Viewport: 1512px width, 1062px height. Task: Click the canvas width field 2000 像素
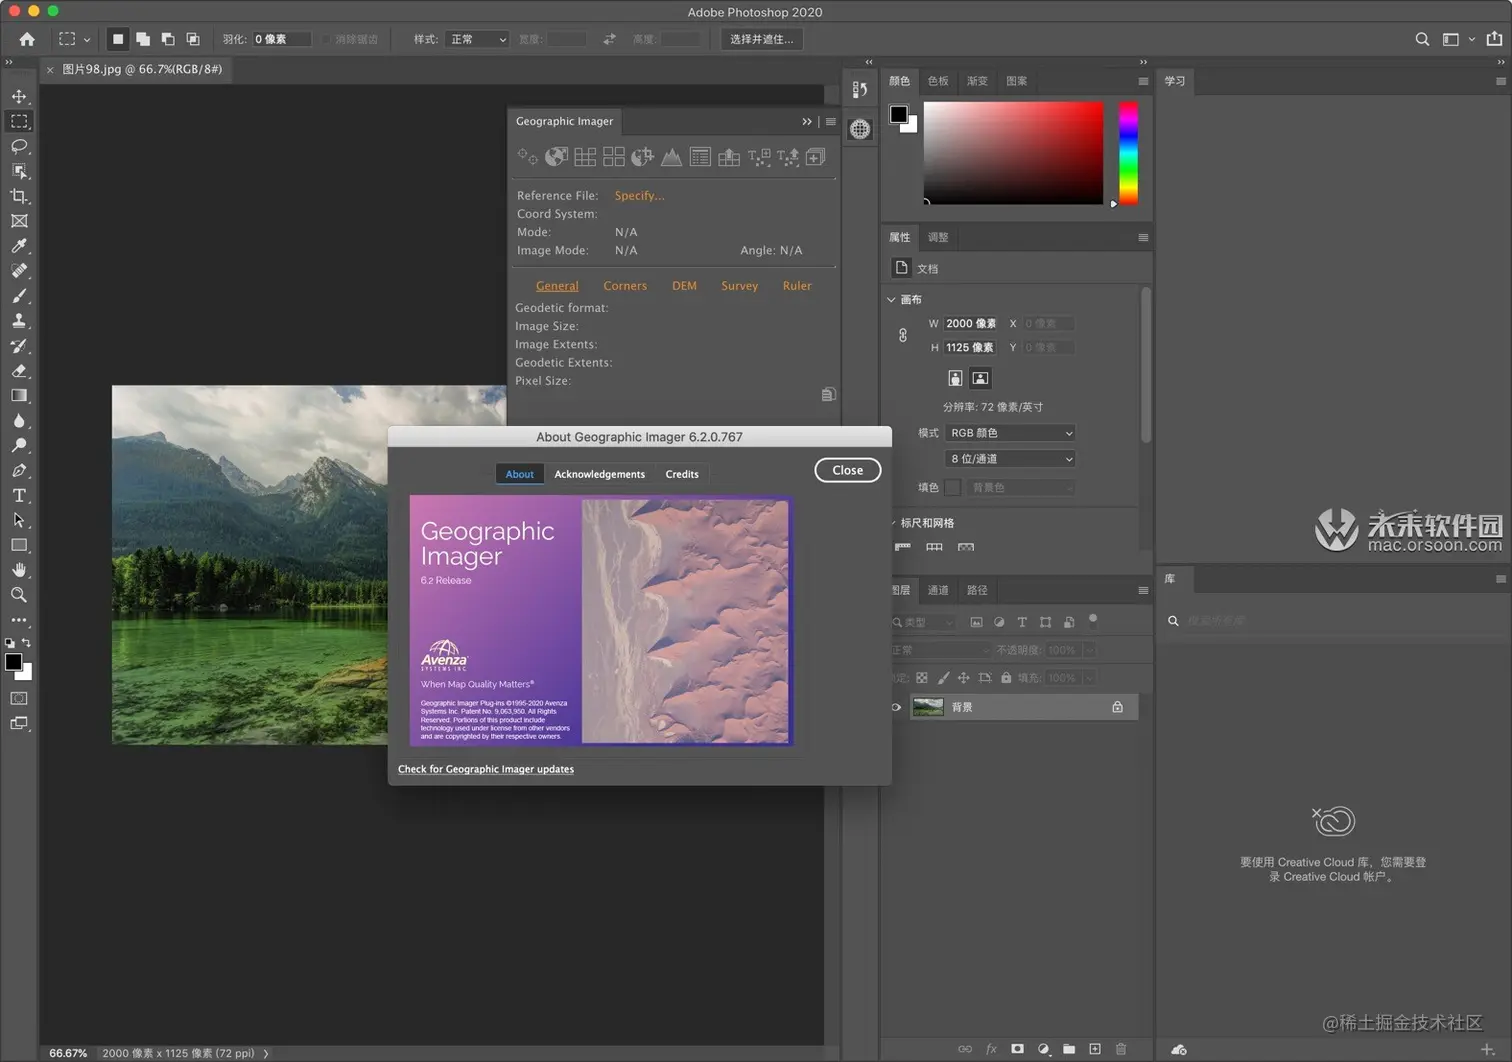pos(970,323)
